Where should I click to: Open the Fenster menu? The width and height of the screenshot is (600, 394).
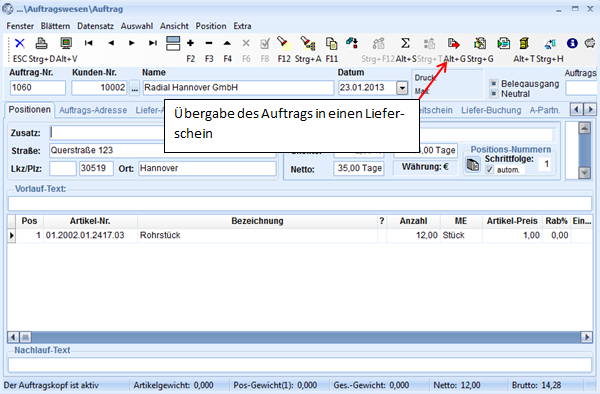20,26
